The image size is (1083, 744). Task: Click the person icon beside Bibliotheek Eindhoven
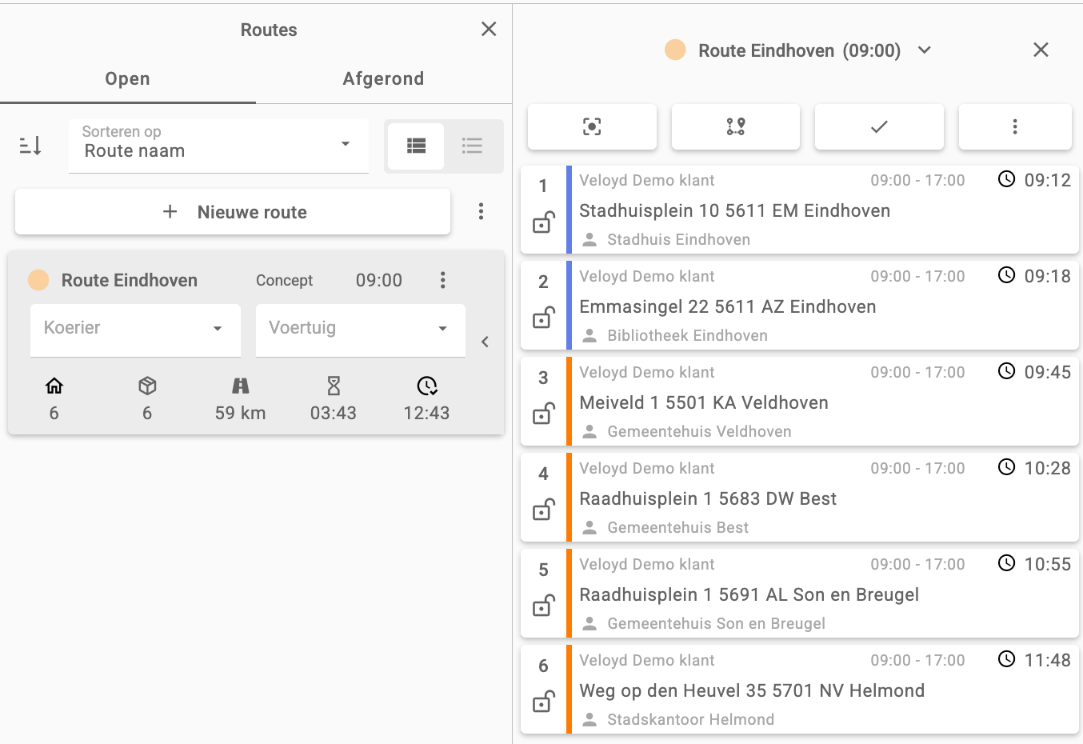[x=589, y=336]
